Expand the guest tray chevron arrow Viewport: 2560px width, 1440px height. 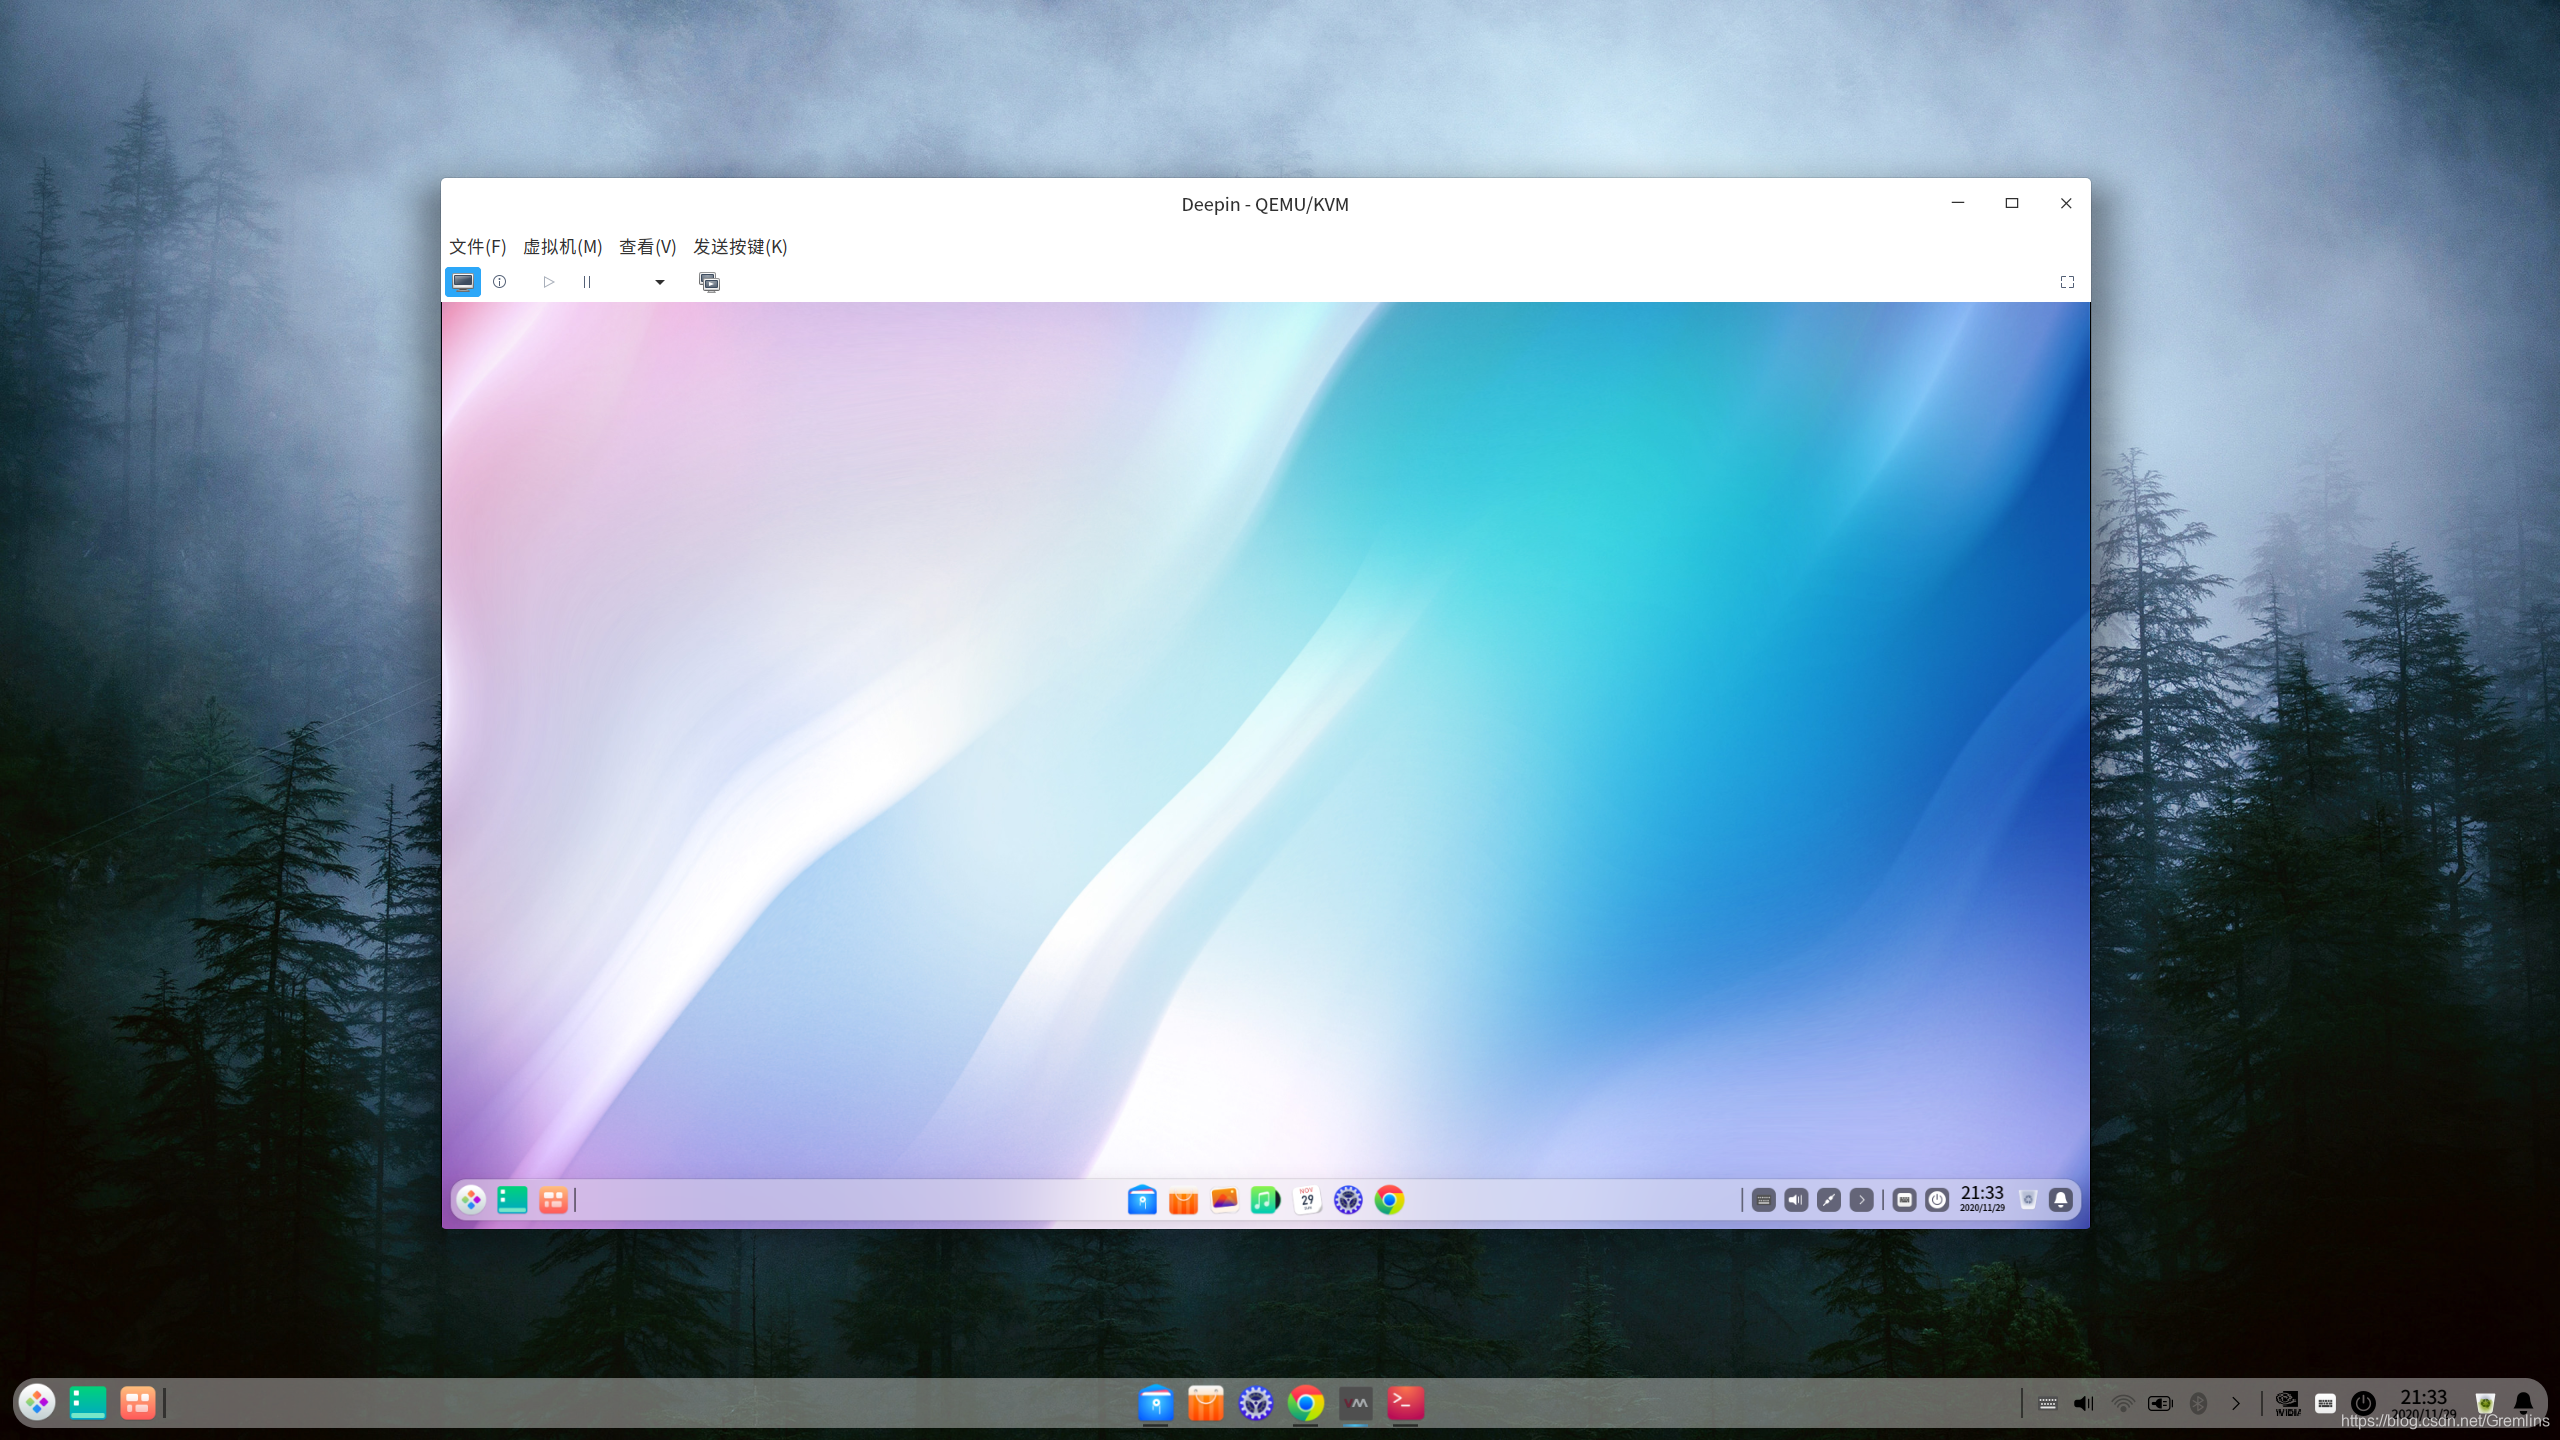click(1861, 1200)
